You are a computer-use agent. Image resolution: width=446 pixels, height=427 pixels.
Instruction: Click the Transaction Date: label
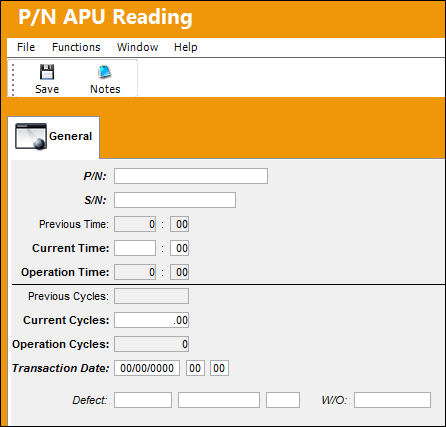(61, 368)
